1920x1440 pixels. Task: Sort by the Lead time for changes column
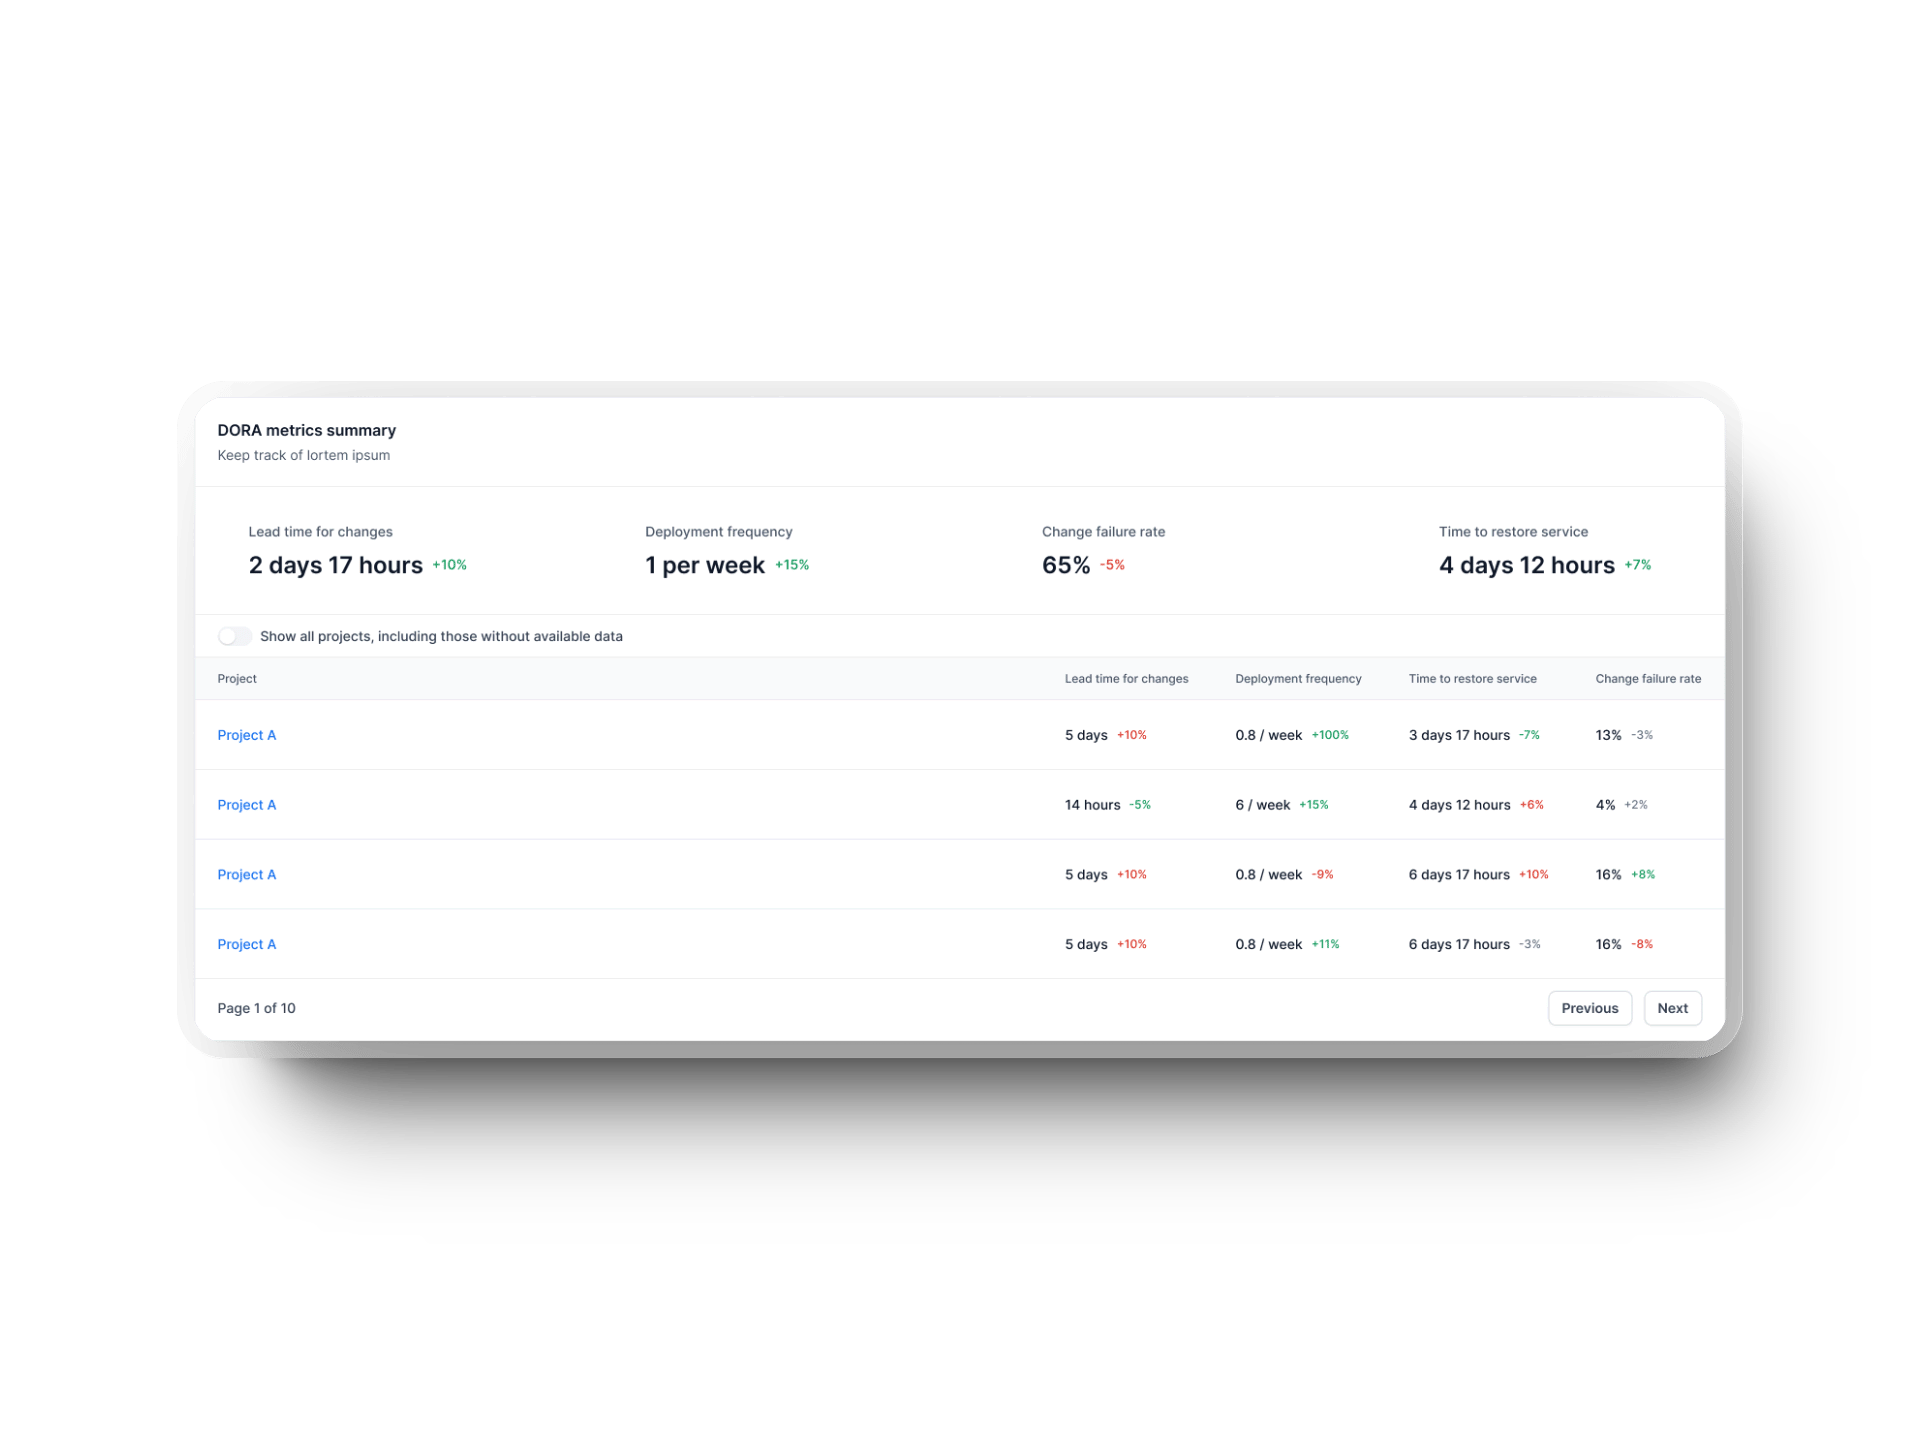pyautogui.click(x=1126, y=678)
